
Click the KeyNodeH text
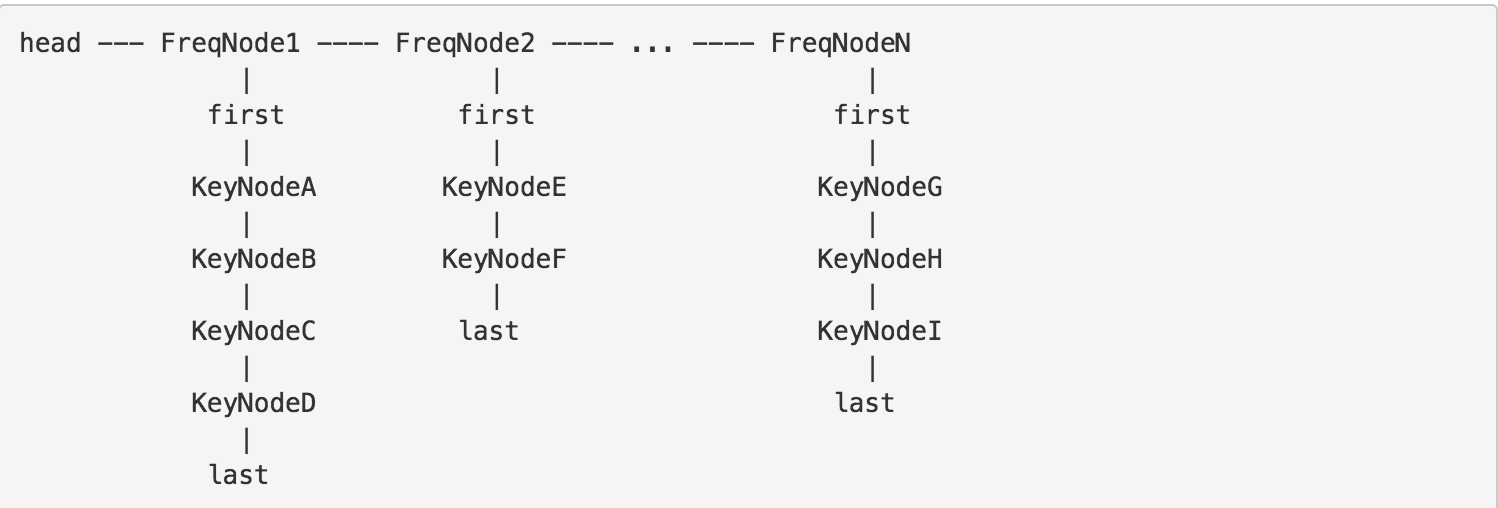(880, 260)
